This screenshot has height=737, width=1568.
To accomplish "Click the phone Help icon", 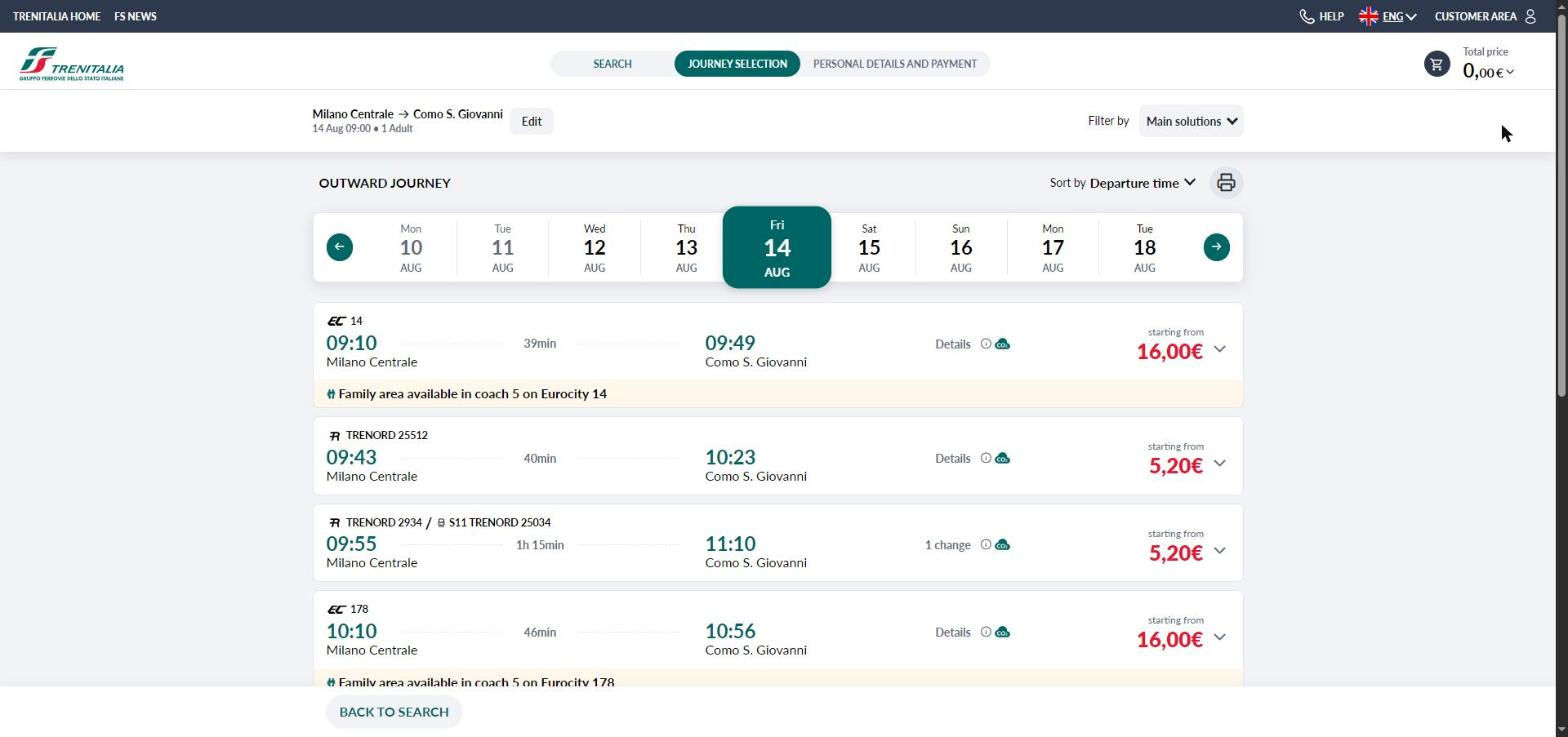I will [x=1306, y=16].
